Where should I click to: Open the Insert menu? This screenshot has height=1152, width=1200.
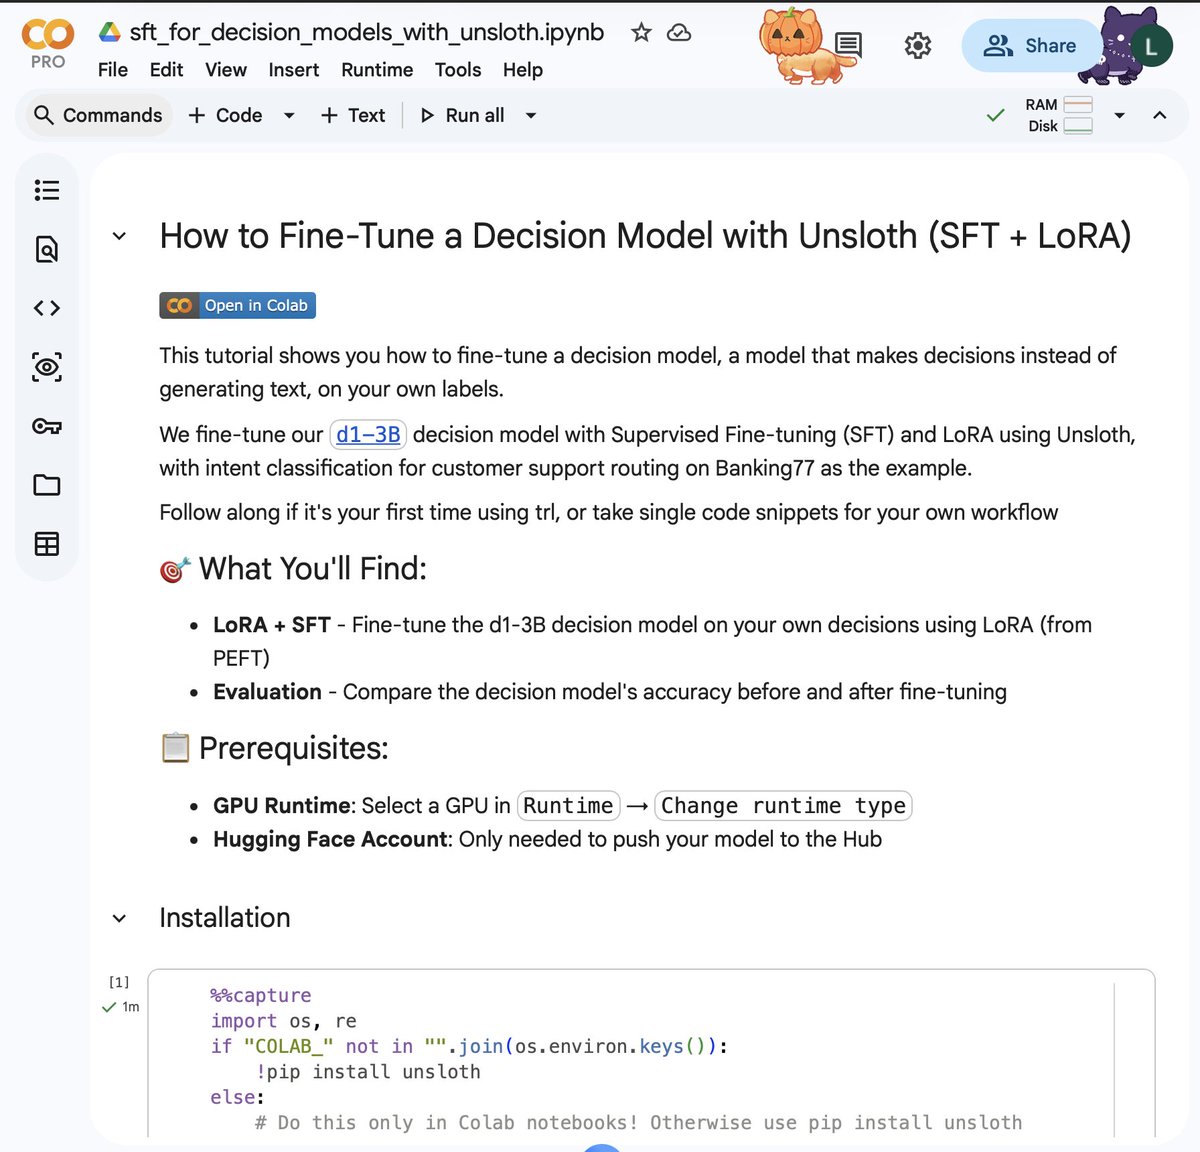[x=294, y=70]
